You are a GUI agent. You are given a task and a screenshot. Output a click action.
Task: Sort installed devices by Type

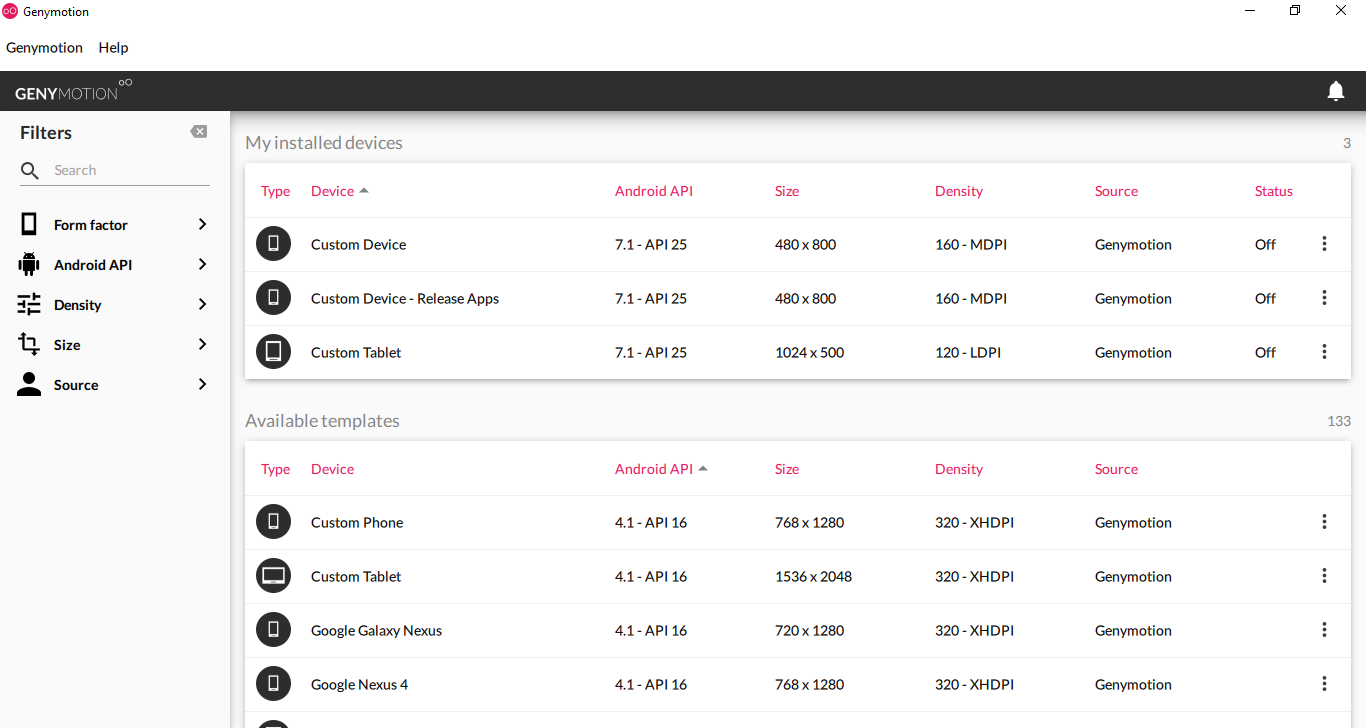point(275,191)
